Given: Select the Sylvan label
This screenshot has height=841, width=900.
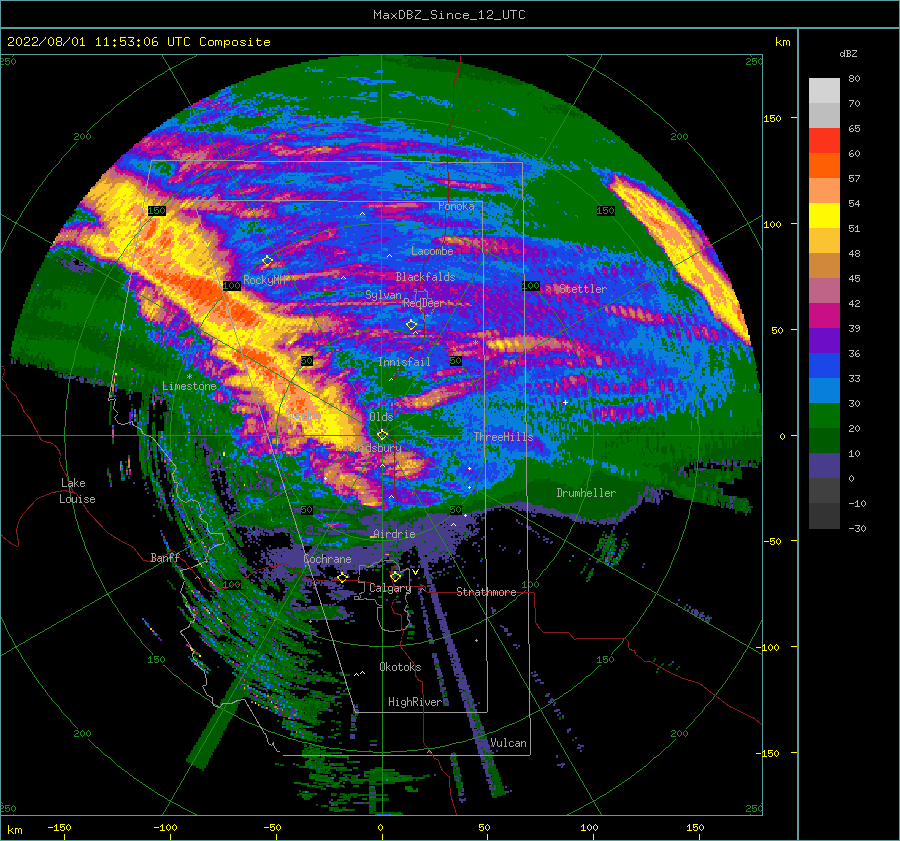Looking at the screenshot, I should [383, 295].
